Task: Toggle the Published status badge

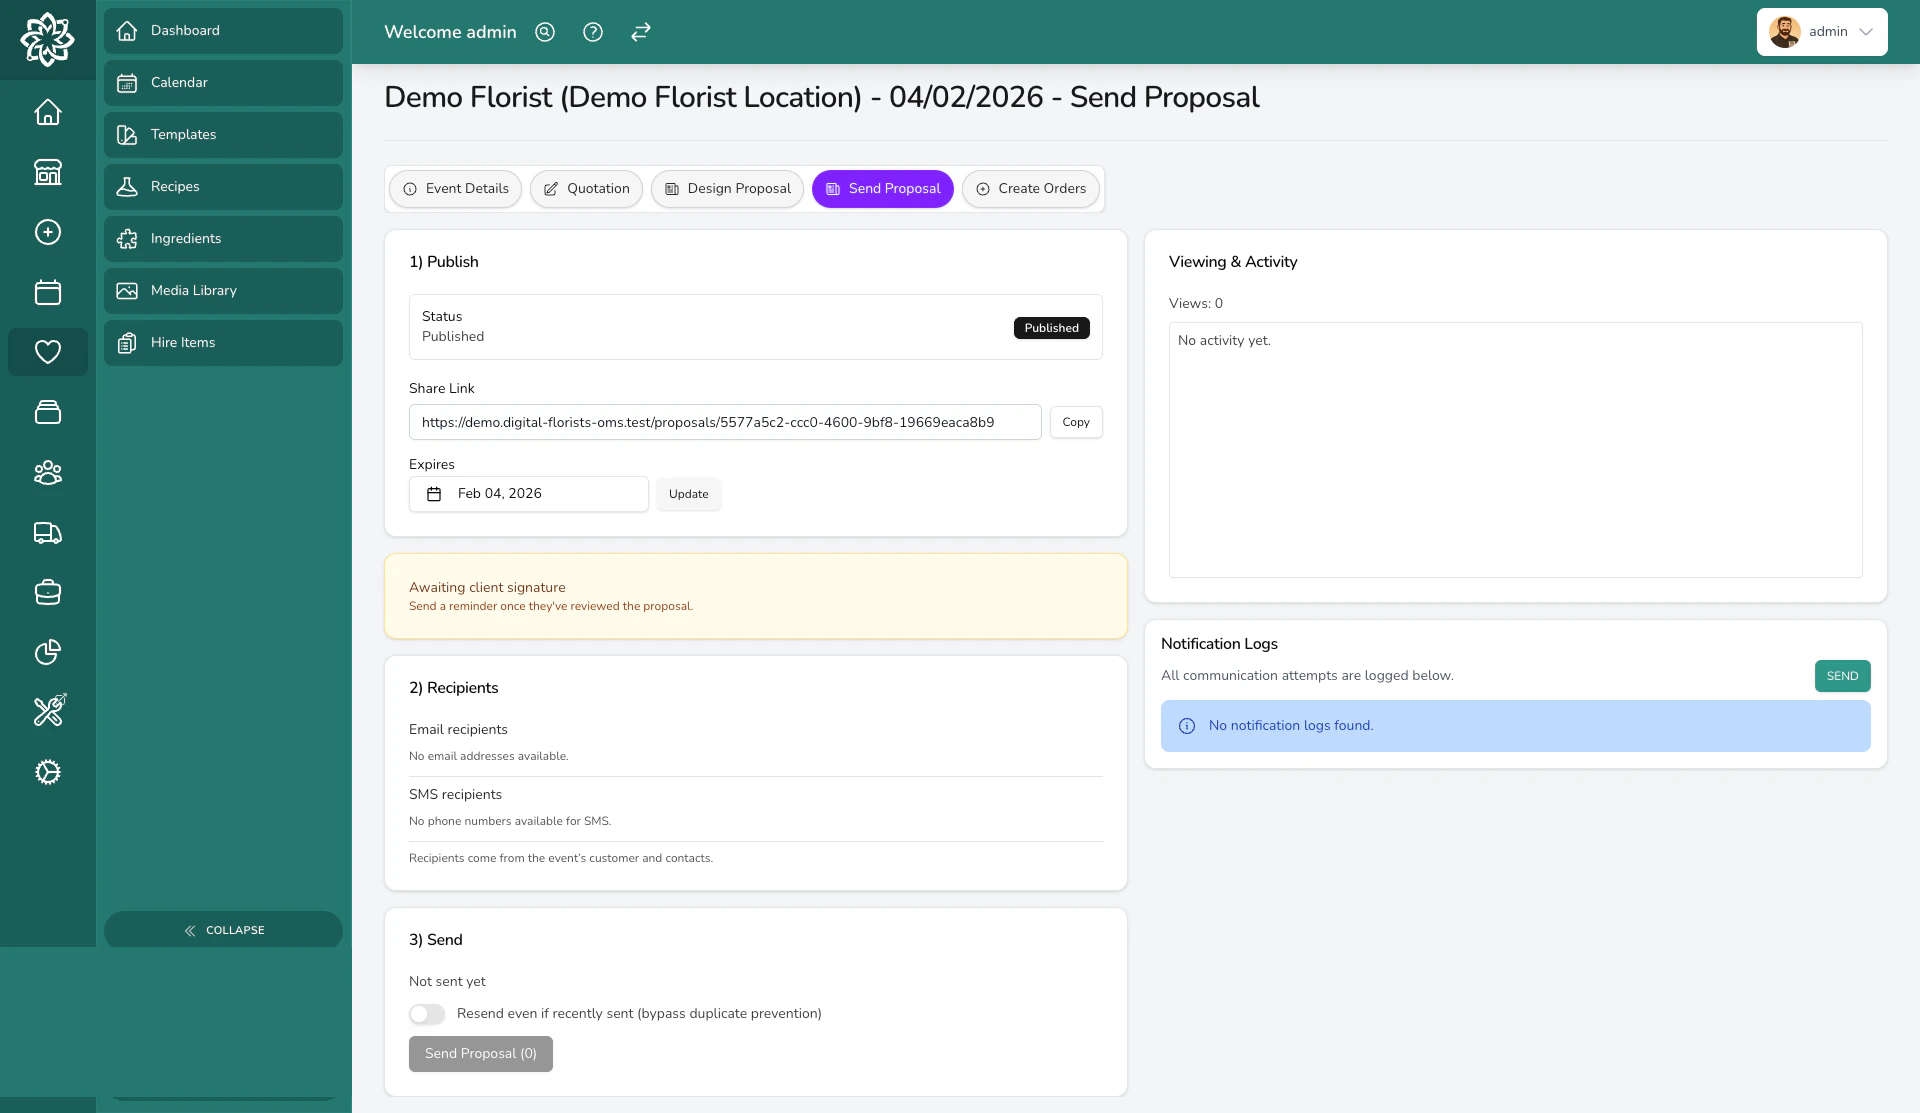Action: pos(1051,327)
